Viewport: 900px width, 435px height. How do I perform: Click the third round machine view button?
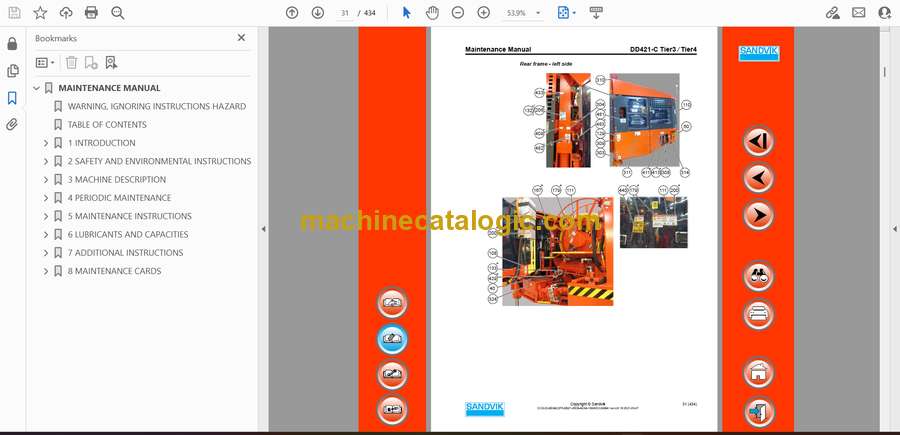pyautogui.click(x=393, y=374)
